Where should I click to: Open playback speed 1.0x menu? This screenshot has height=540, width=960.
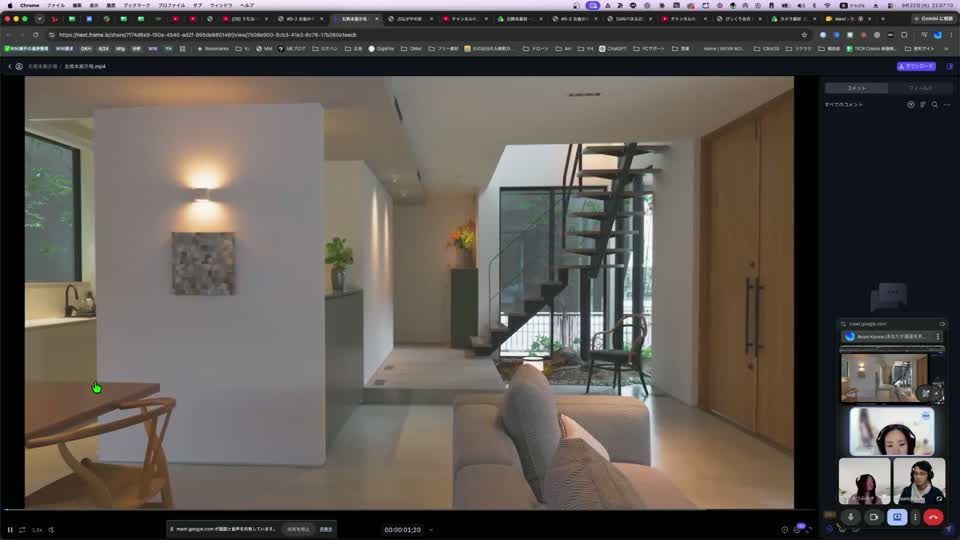[x=37, y=530]
